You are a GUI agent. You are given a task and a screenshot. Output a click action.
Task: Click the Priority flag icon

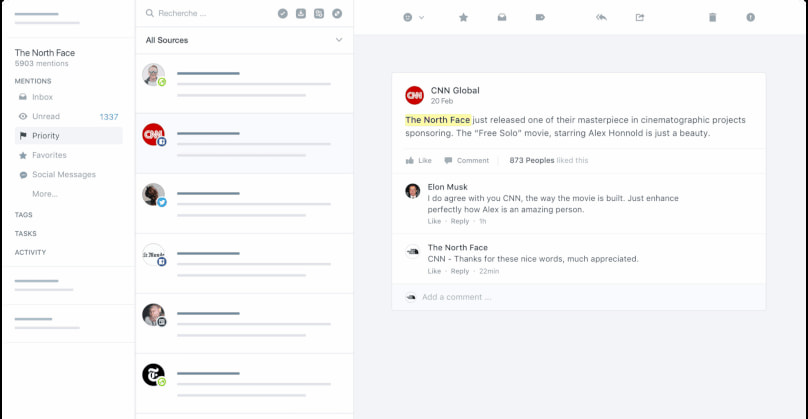(23, 136)
